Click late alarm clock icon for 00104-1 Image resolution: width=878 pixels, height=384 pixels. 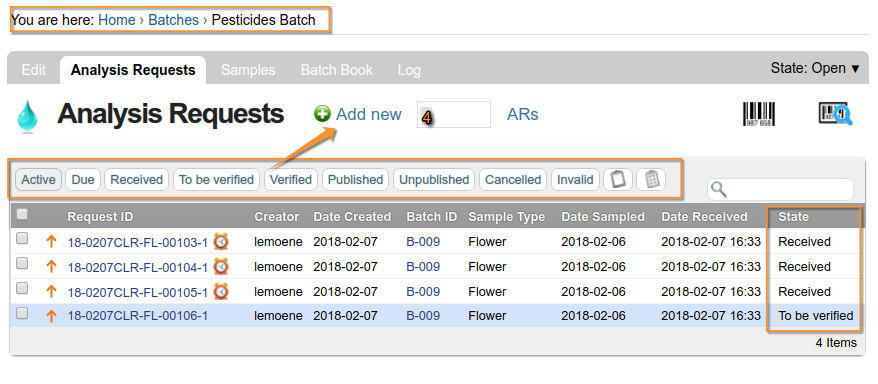(x=221, y=266)
